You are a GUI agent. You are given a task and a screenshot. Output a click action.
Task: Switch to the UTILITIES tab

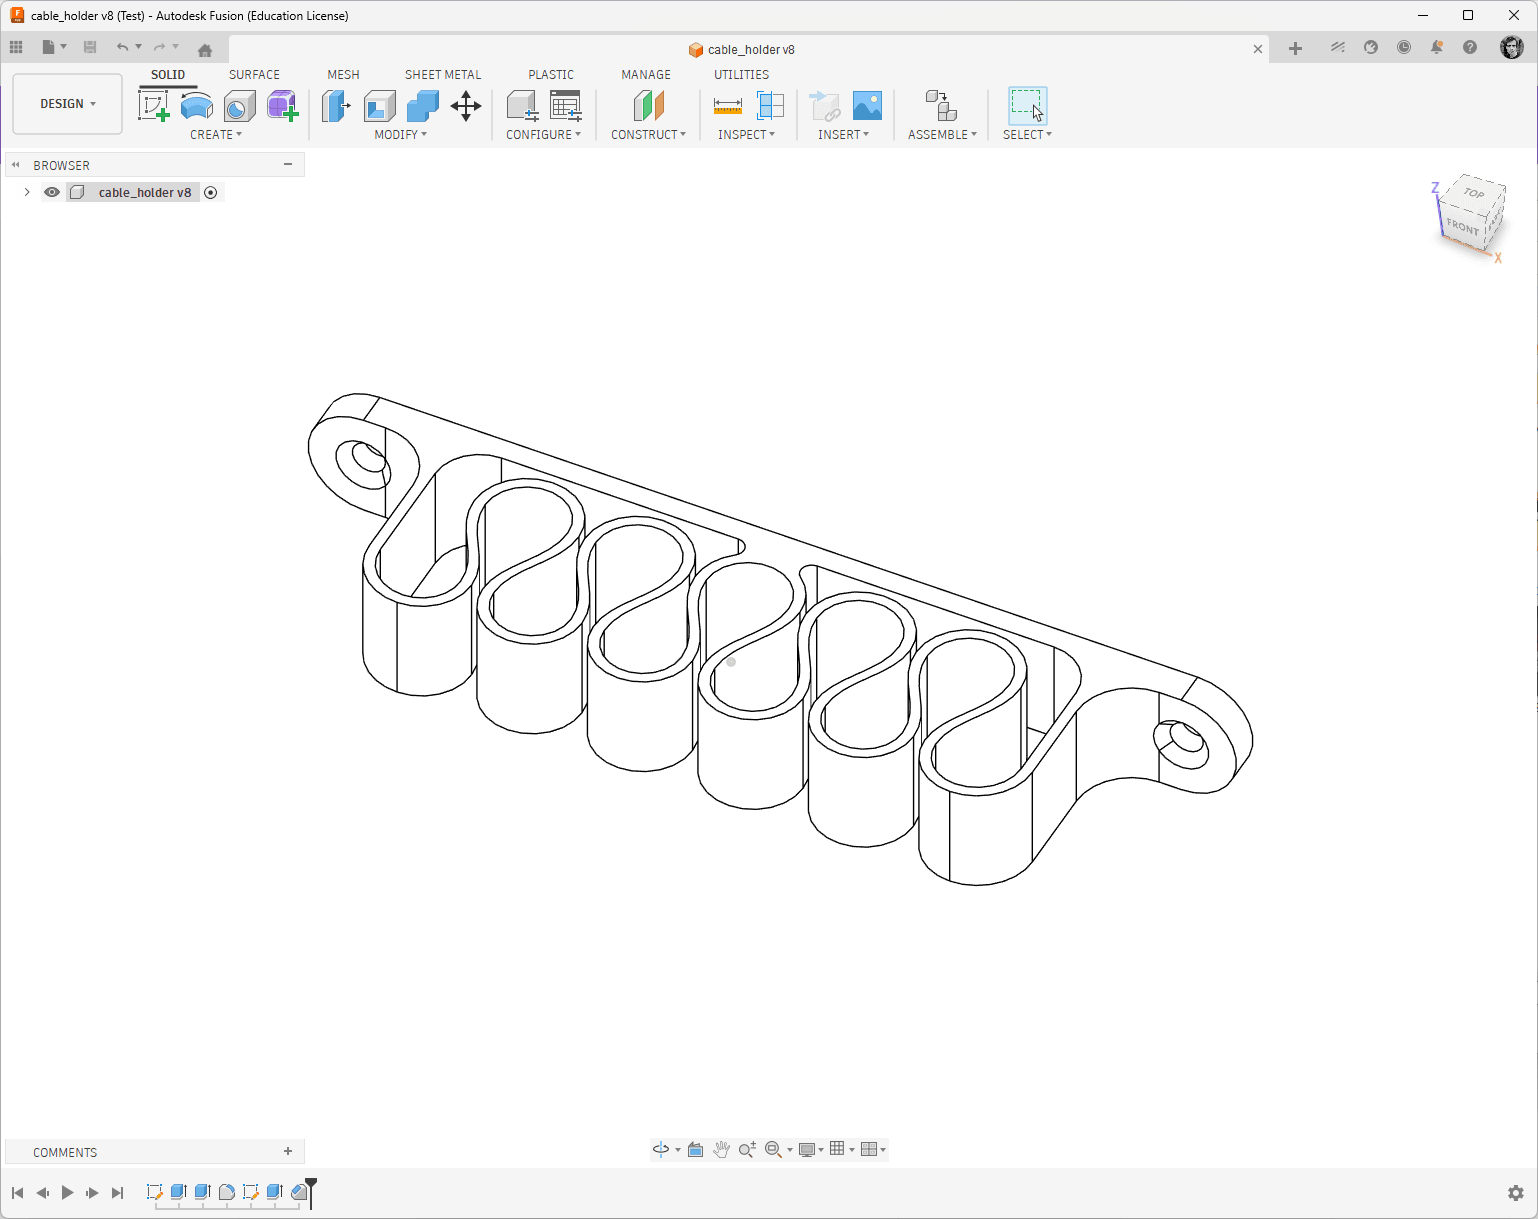(741, 75)
